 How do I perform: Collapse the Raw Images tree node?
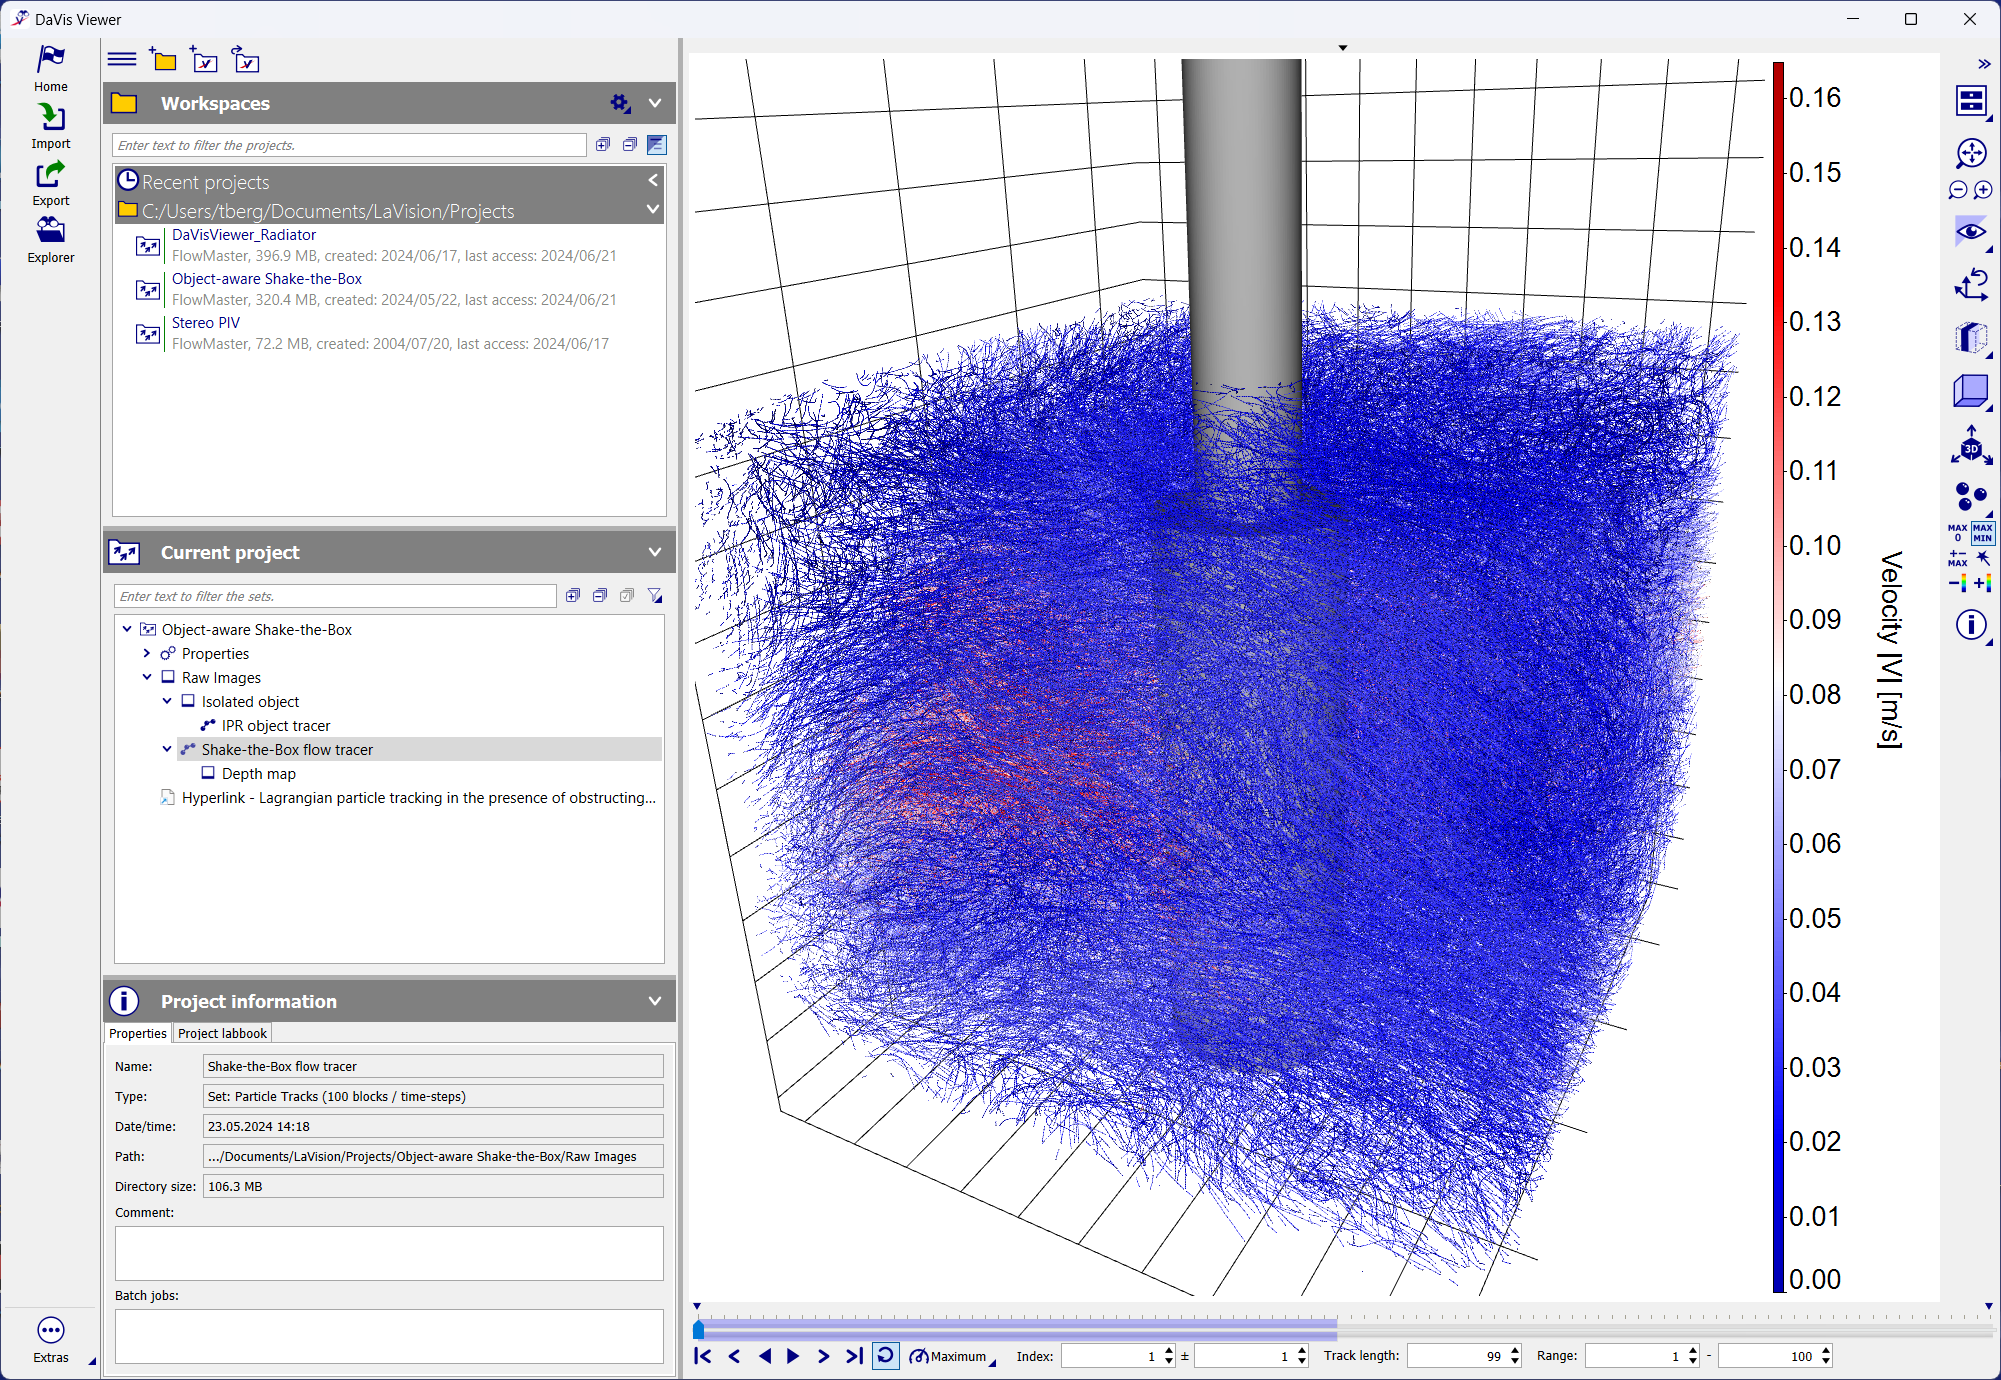(x=147, y=677)
